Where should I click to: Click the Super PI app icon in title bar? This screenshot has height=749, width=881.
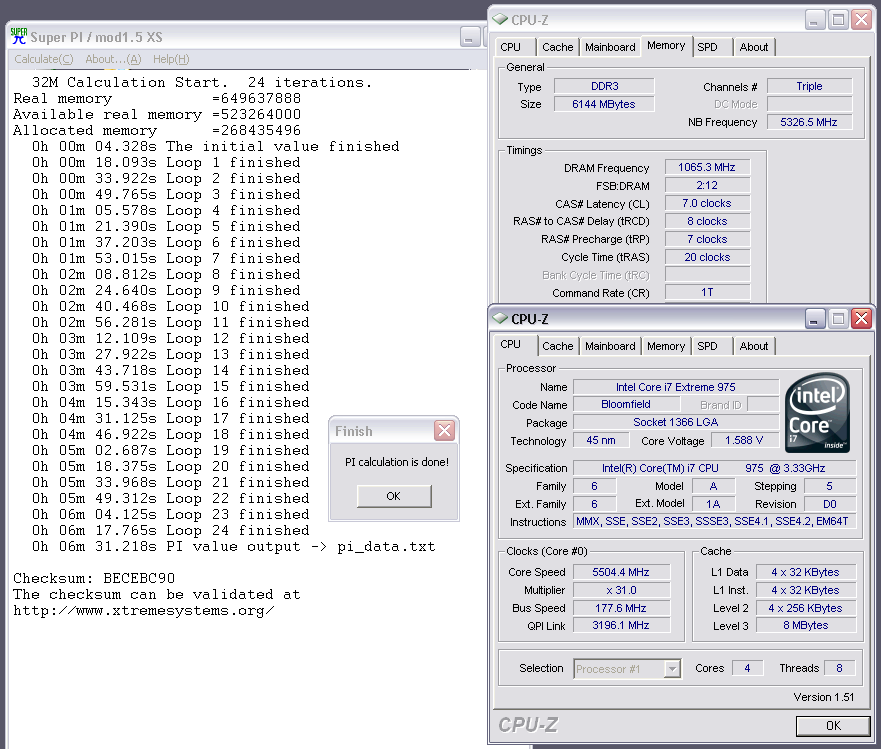tap(19, 37)
